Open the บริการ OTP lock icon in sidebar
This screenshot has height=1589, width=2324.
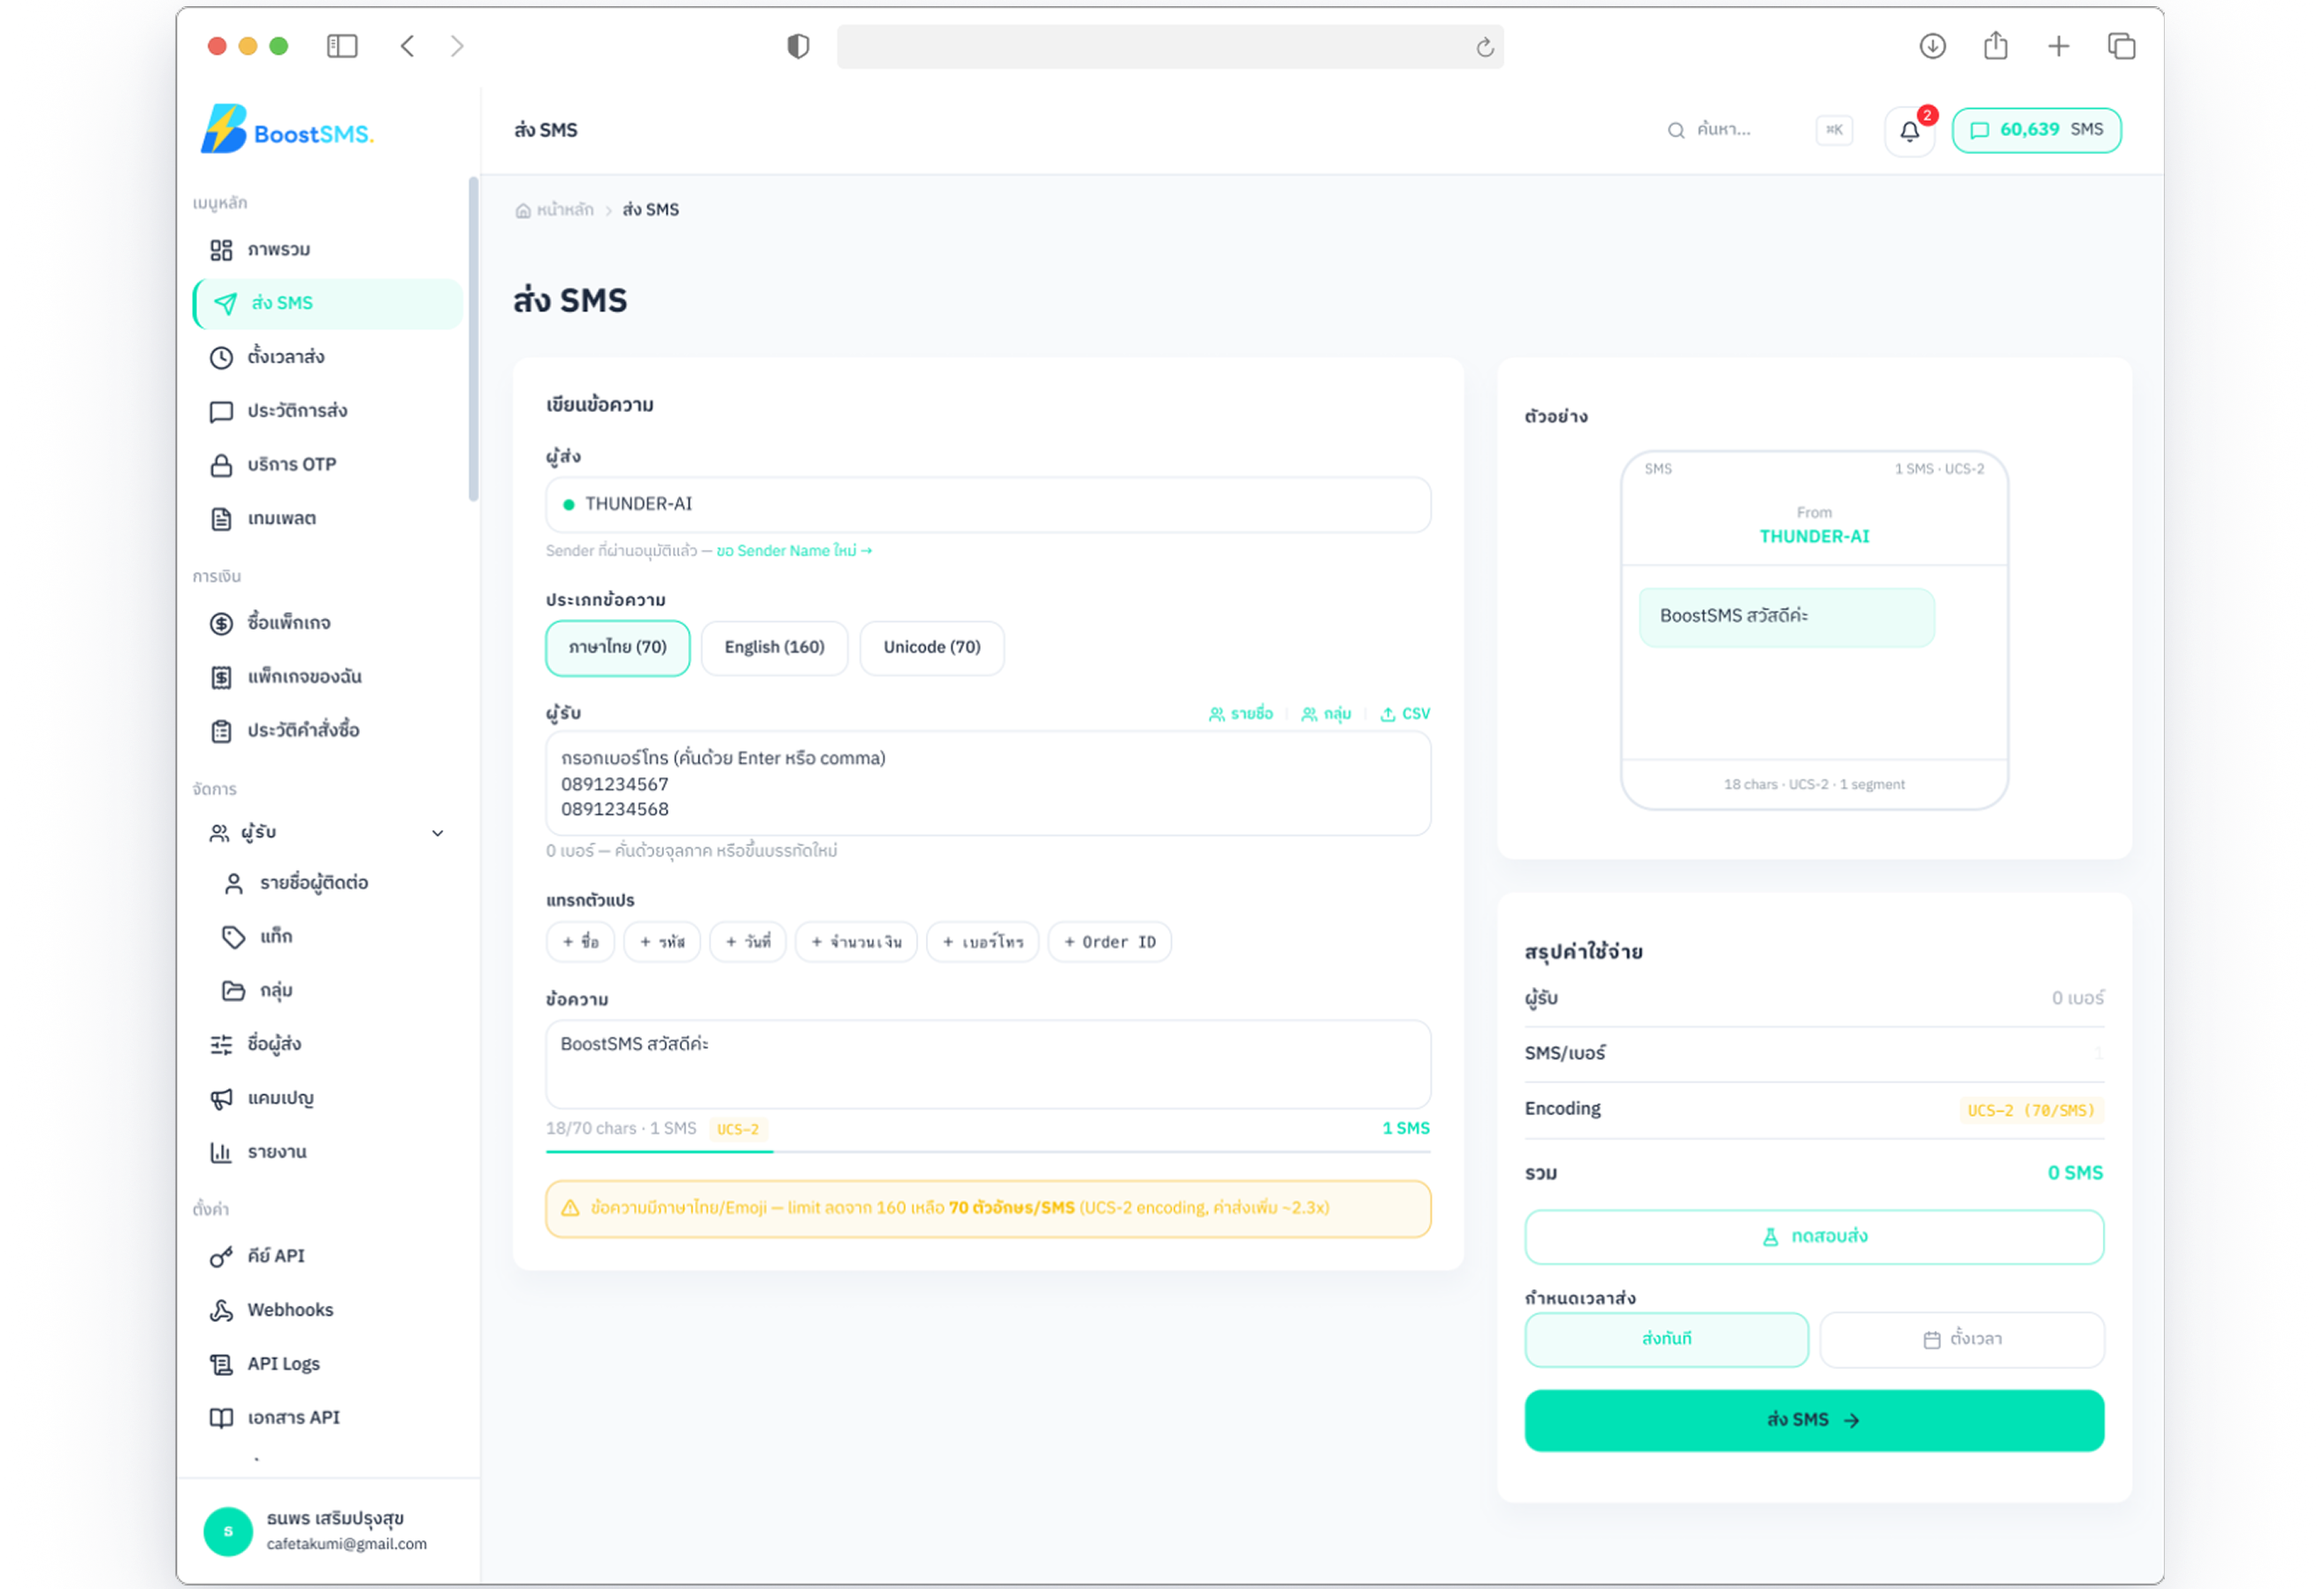tap(222, 464)
